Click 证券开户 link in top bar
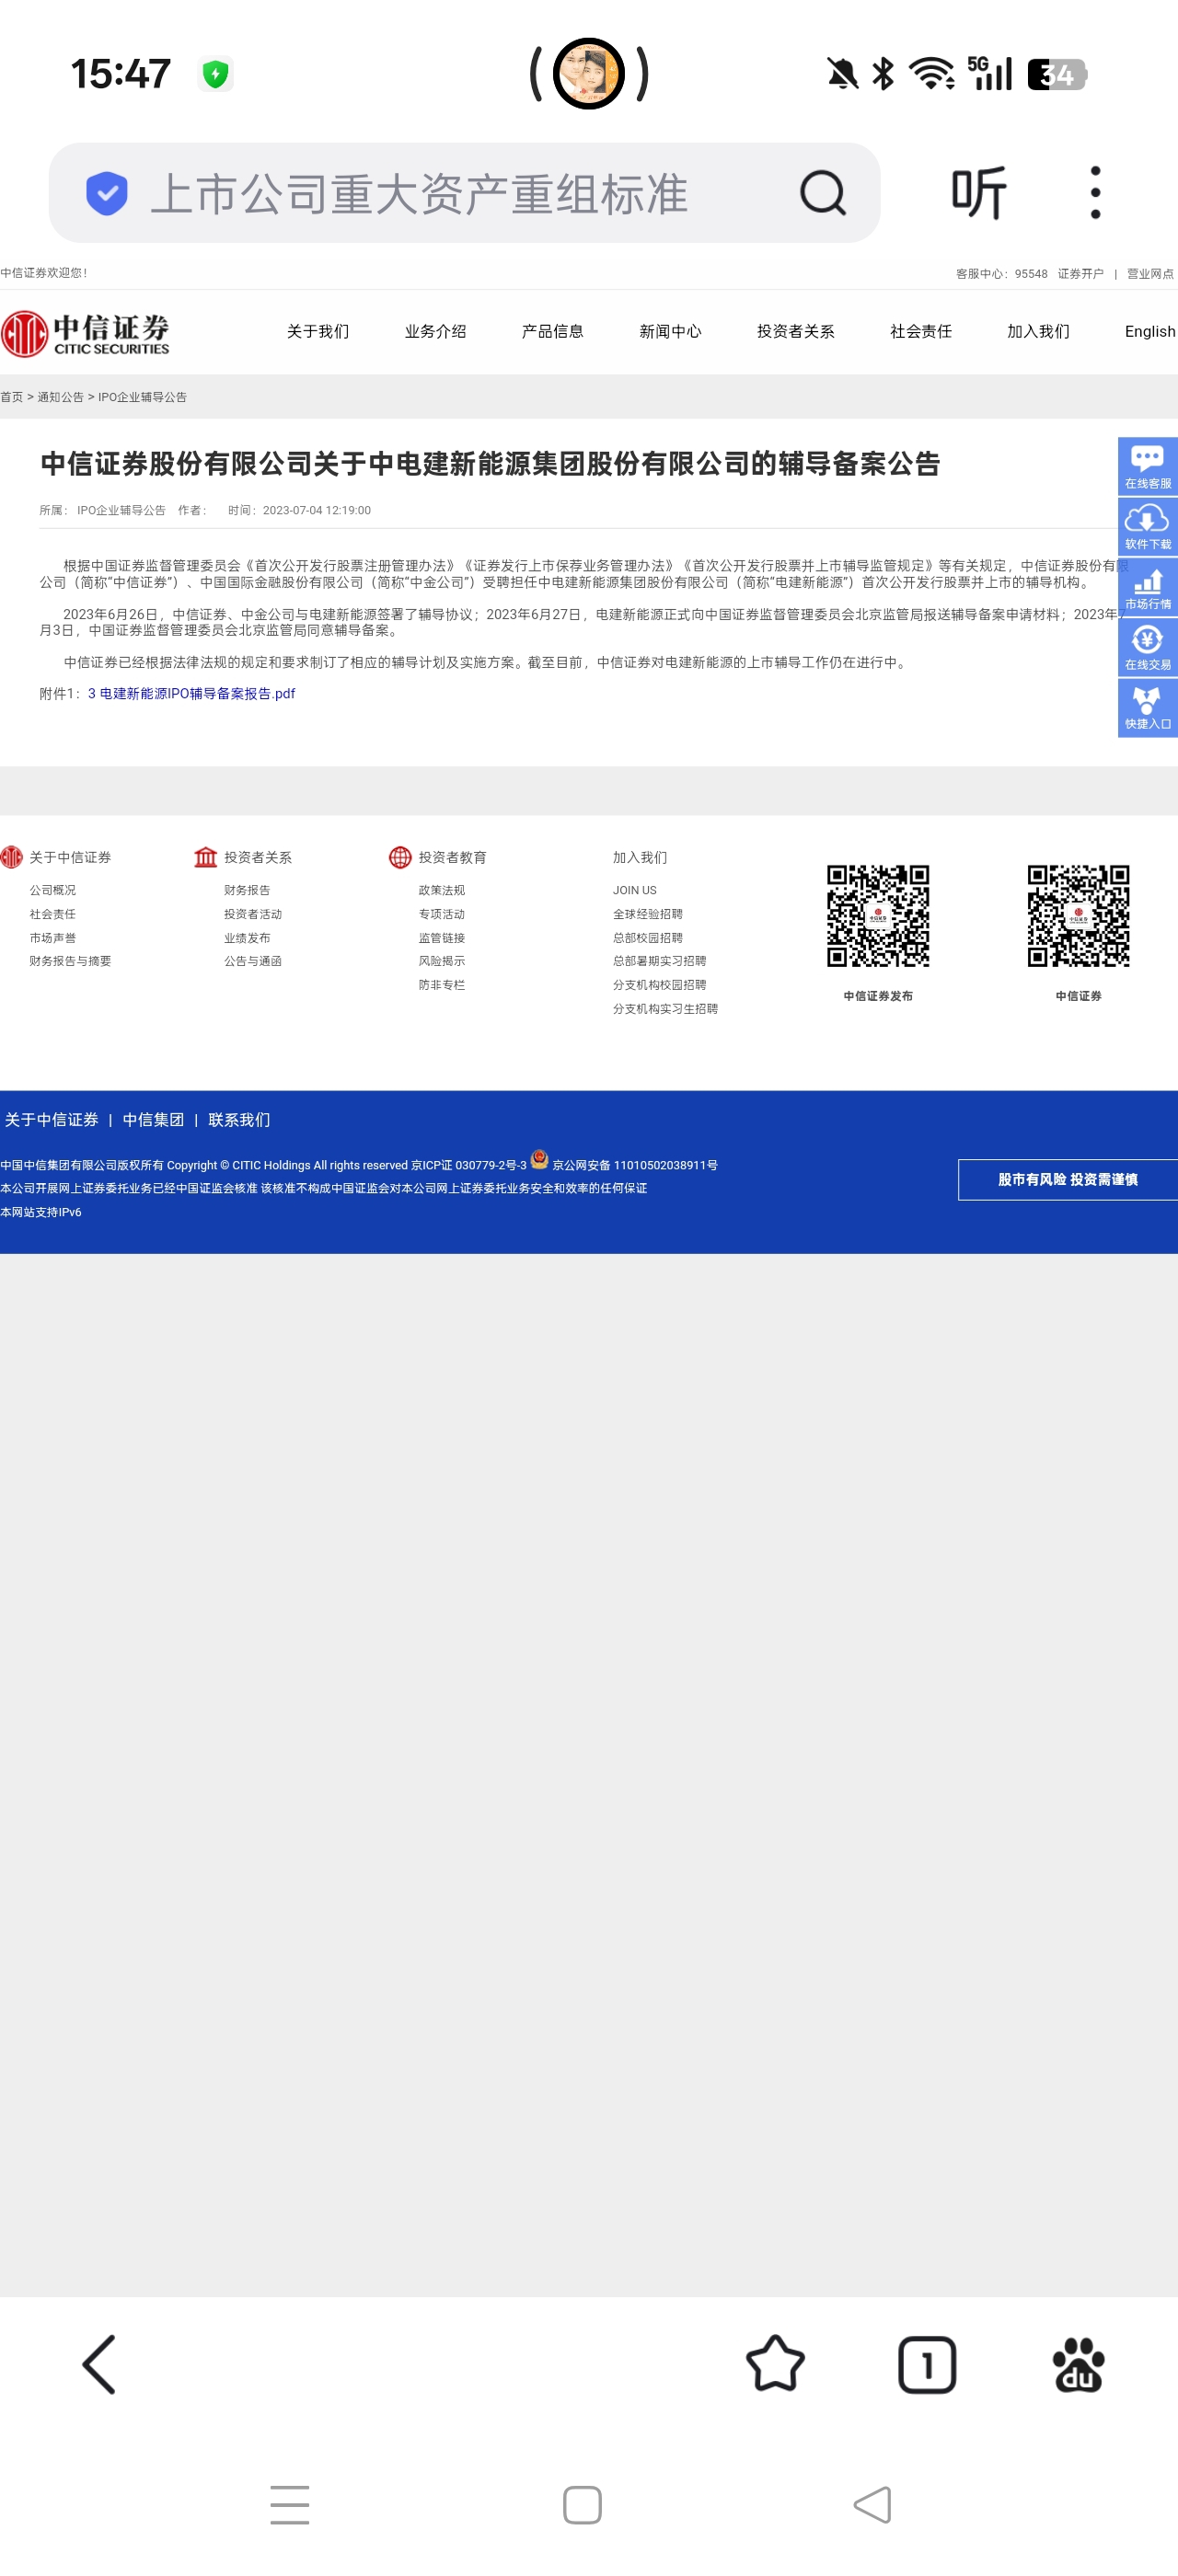This screenshot has width=1178, height=2576. point(1080,273)
